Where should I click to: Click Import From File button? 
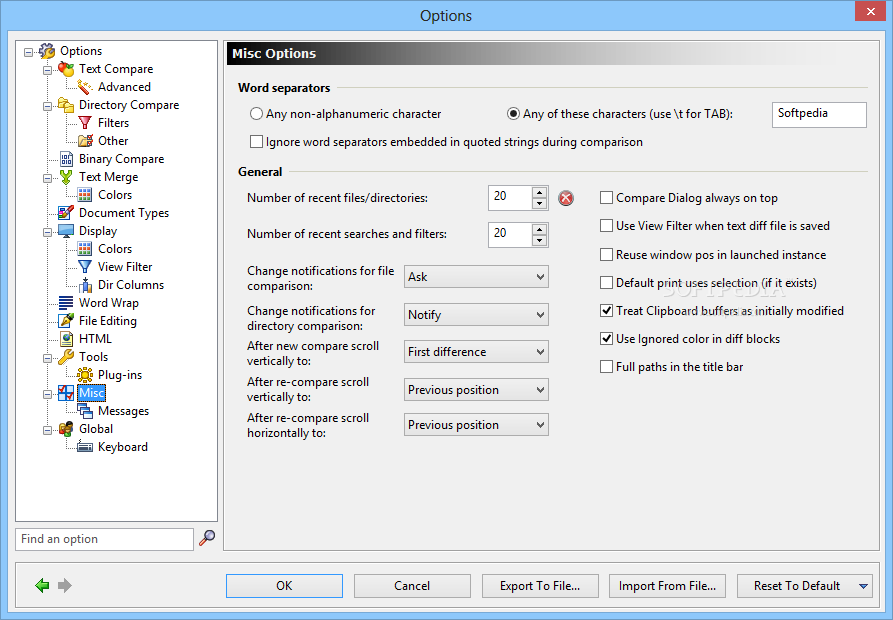pos(667,586)
